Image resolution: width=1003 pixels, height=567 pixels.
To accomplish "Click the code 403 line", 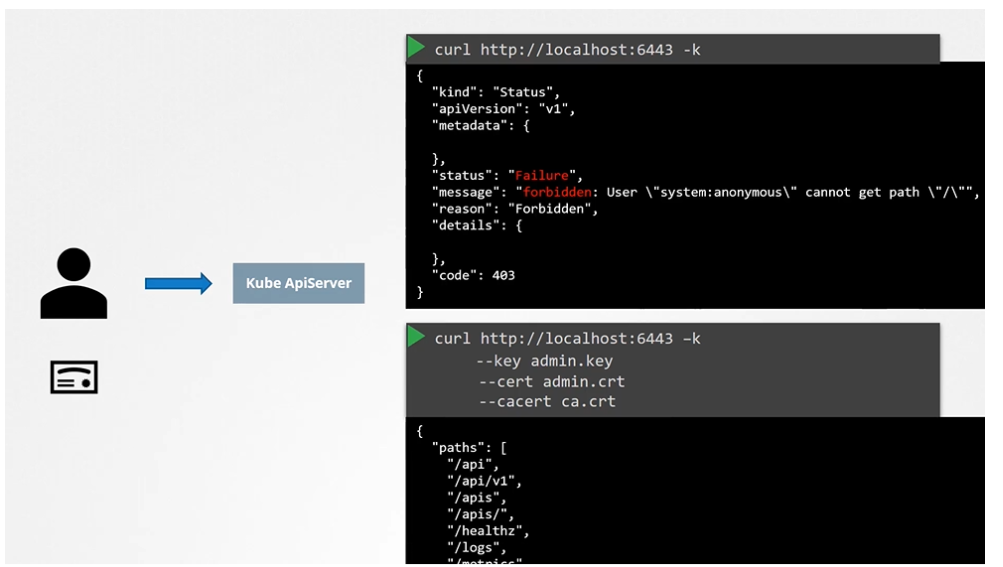I will (473, 275).
